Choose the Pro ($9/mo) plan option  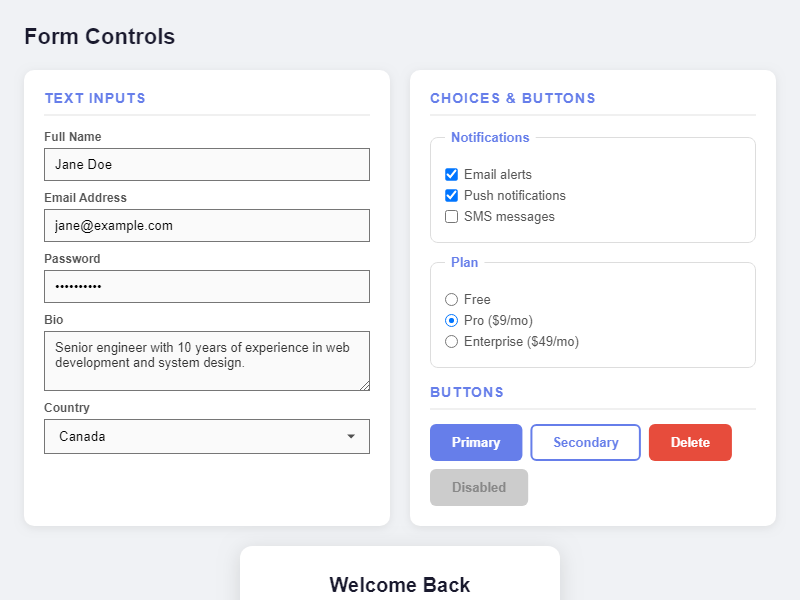click(452, 321)
